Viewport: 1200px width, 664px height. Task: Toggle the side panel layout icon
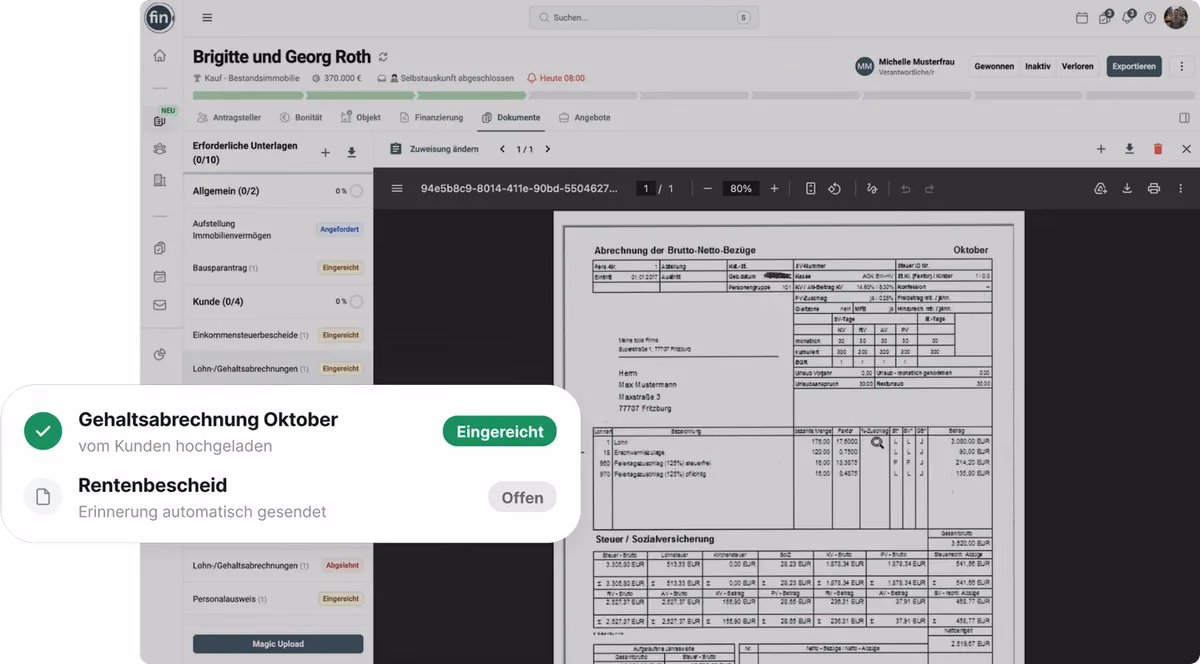pyautogui.click(x=1184, y=118)
